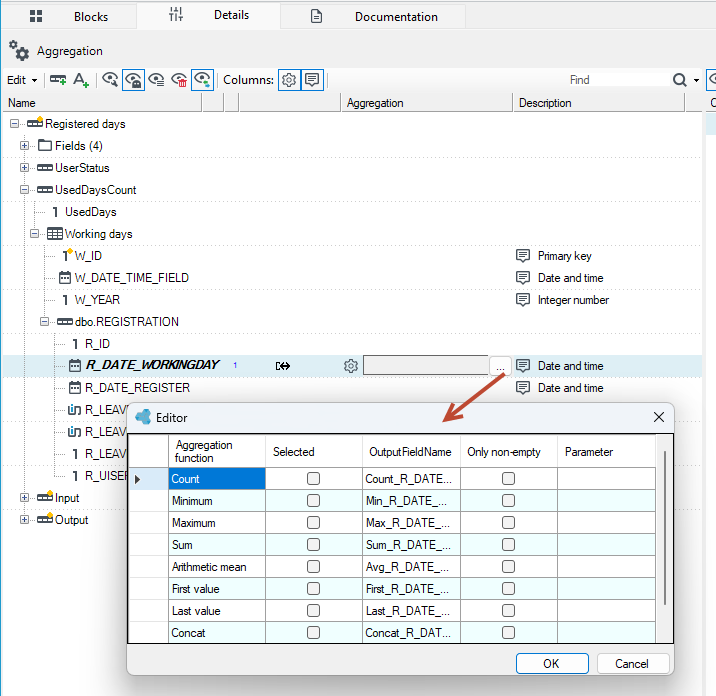This screenshot has height=696, width=716.
Task: Collapse the Registered days node
Action: 15,124
